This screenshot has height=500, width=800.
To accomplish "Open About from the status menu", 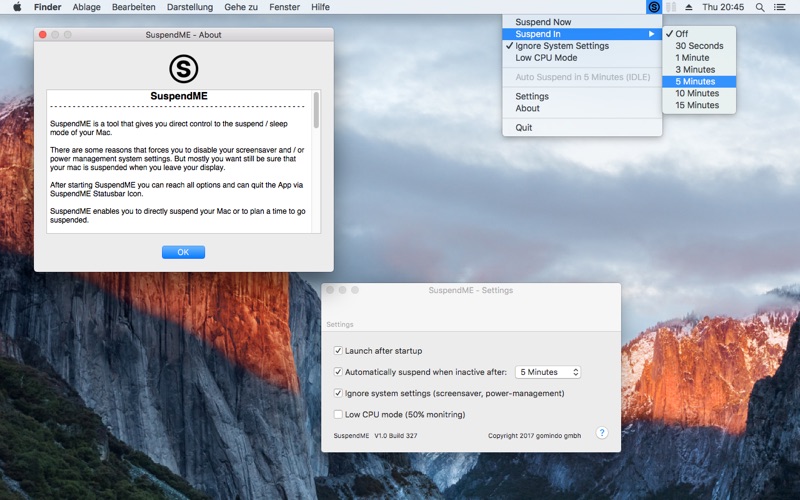I will 582,108.
